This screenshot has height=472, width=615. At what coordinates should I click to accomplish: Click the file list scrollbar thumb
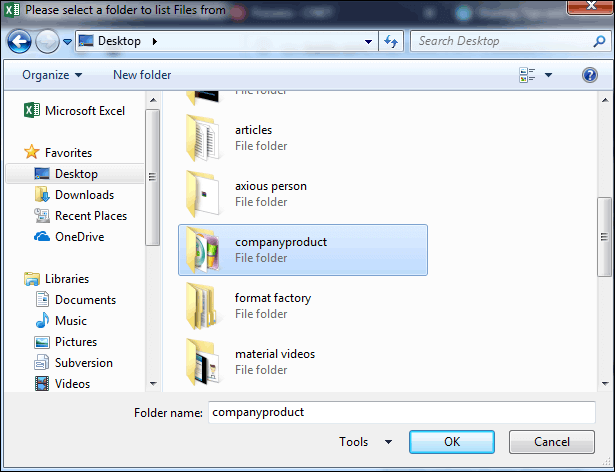click(x=604, y=237)
